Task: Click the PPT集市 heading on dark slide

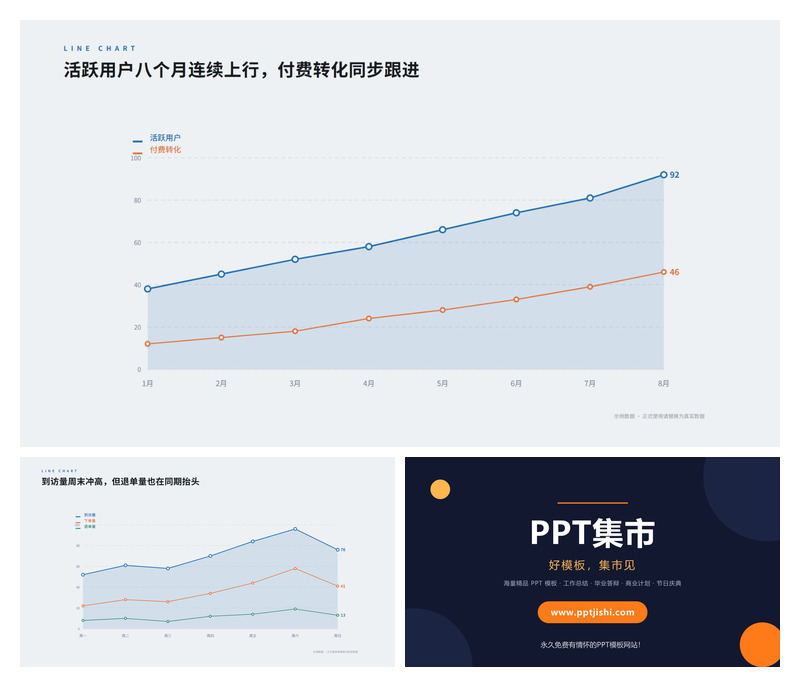Action: 592,533
